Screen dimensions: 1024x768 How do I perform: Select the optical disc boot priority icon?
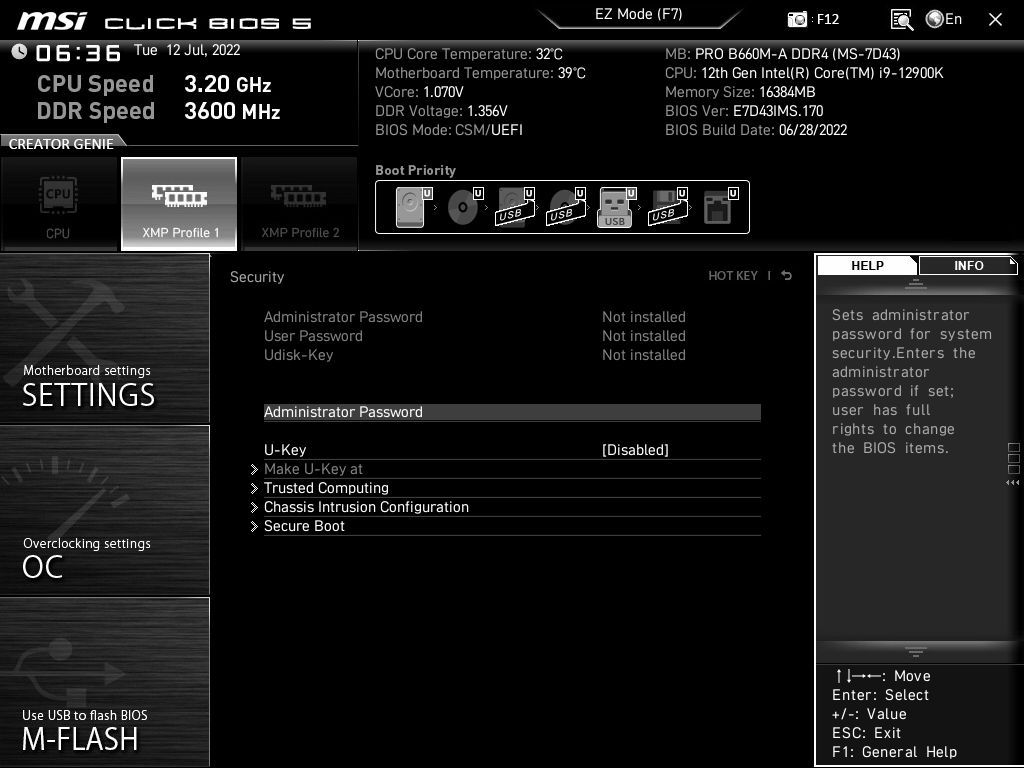(465, 207)
